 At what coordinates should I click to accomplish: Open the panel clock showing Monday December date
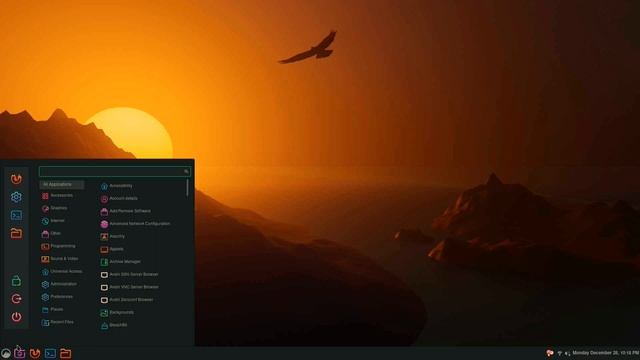point(605,353)
